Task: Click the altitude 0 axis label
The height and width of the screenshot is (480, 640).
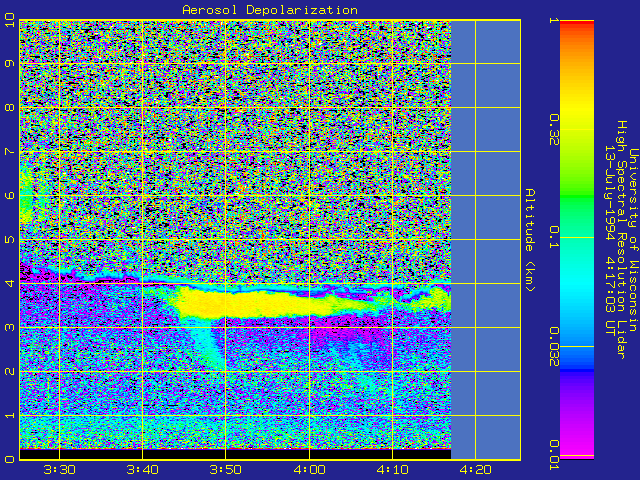Action: tap(9, 459)
